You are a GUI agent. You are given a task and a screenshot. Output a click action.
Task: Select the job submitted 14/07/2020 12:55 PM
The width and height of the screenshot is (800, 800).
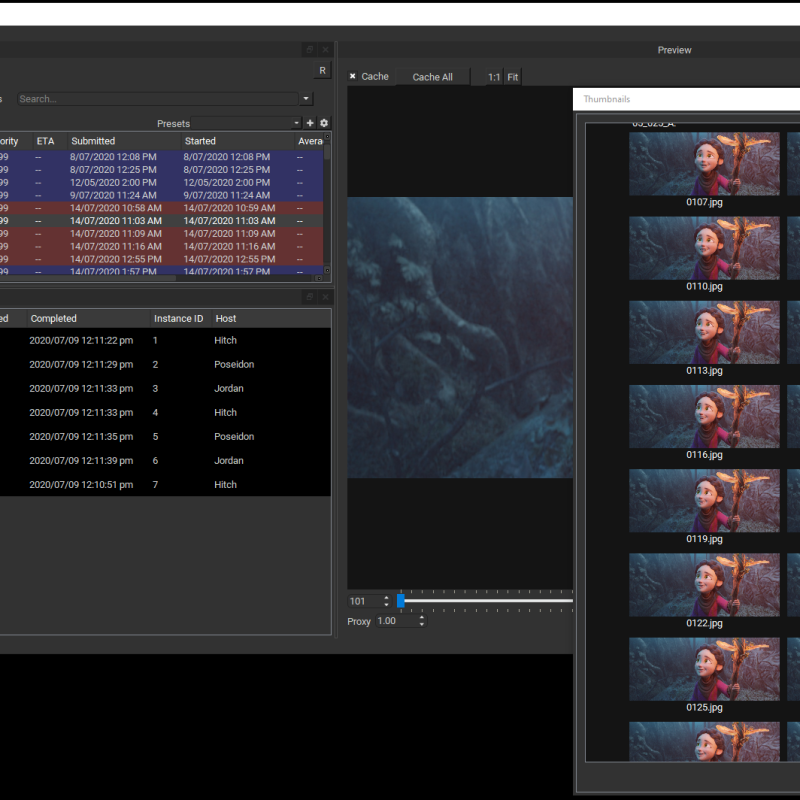161,259
